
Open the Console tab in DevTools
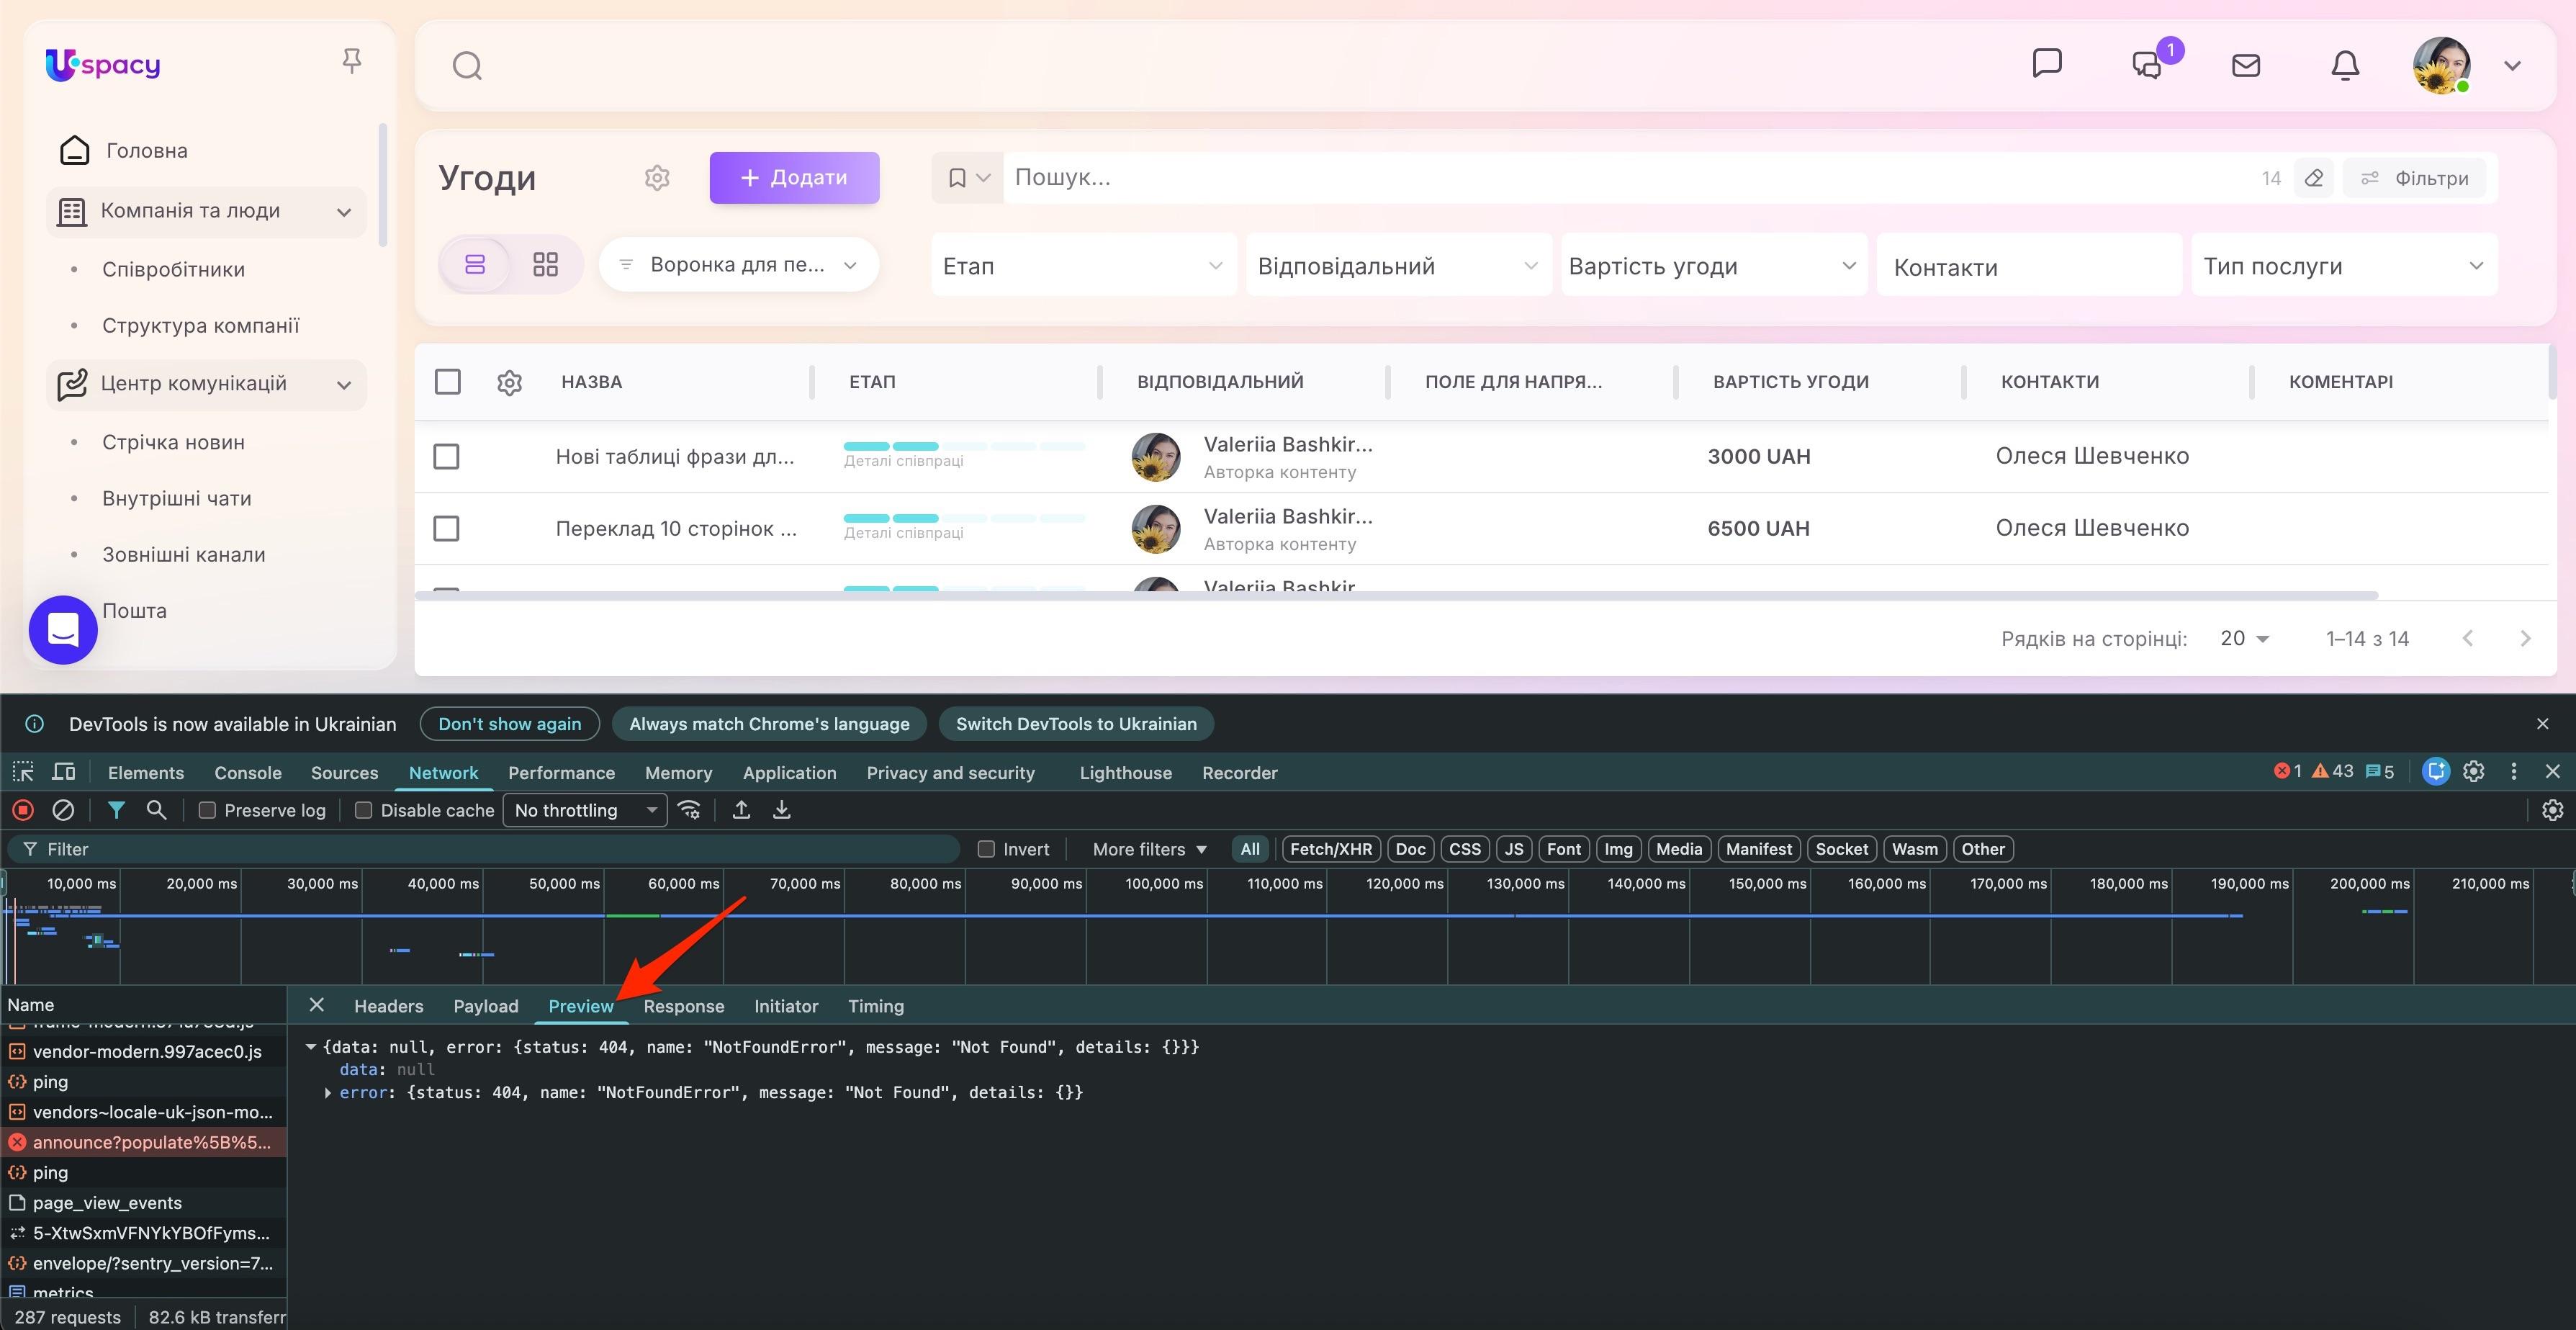(x=247, y=773)
